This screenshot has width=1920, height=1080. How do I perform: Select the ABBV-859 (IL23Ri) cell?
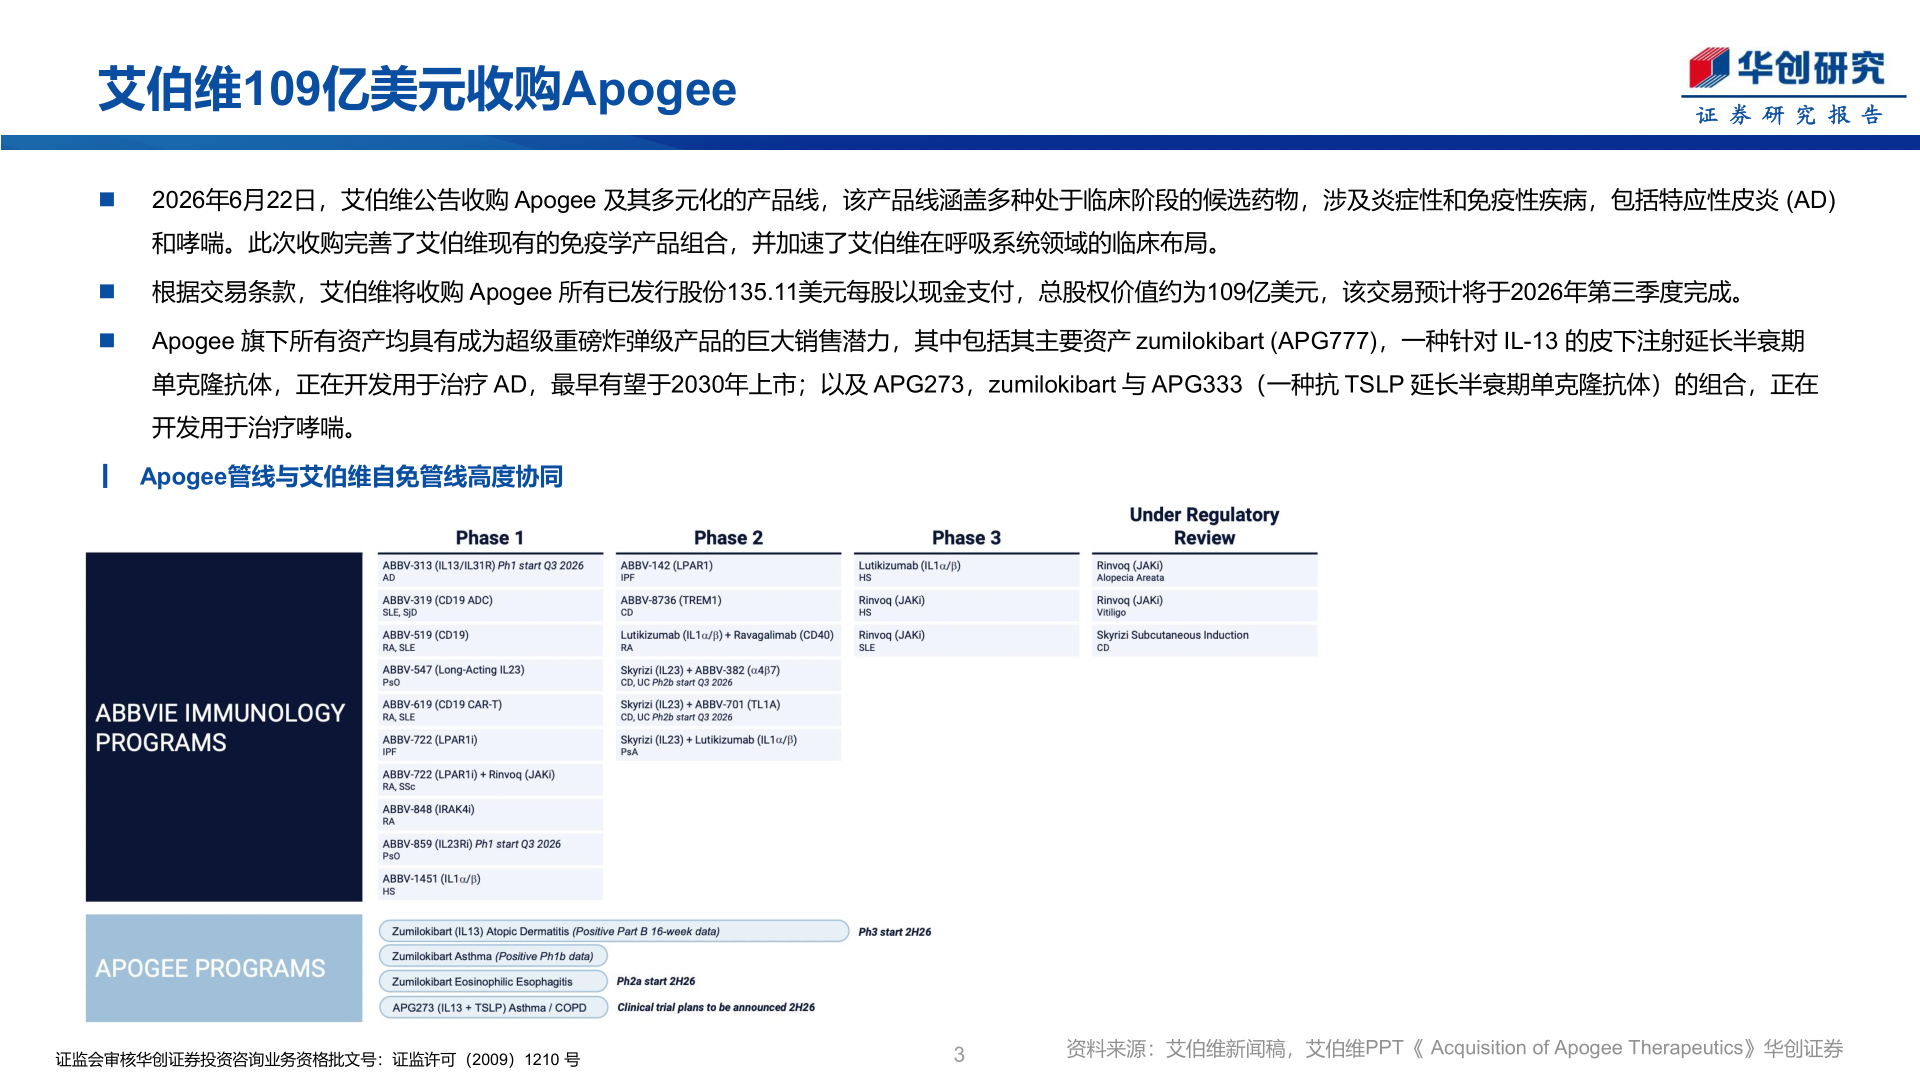coord(490,849)
